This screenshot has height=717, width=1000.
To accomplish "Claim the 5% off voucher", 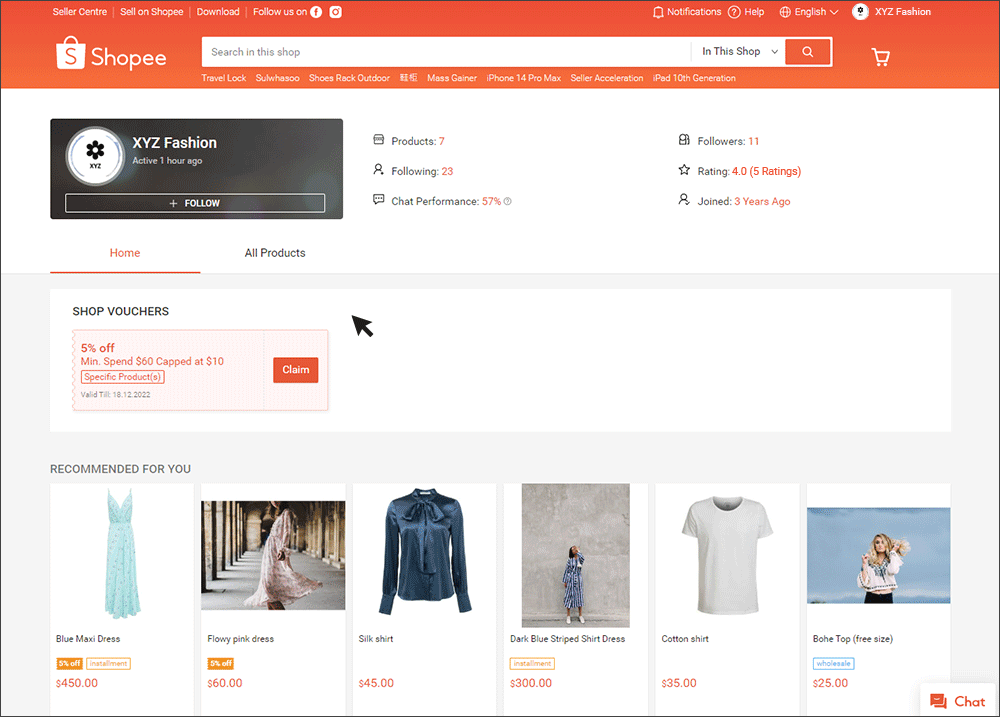I will click(295, 369).
